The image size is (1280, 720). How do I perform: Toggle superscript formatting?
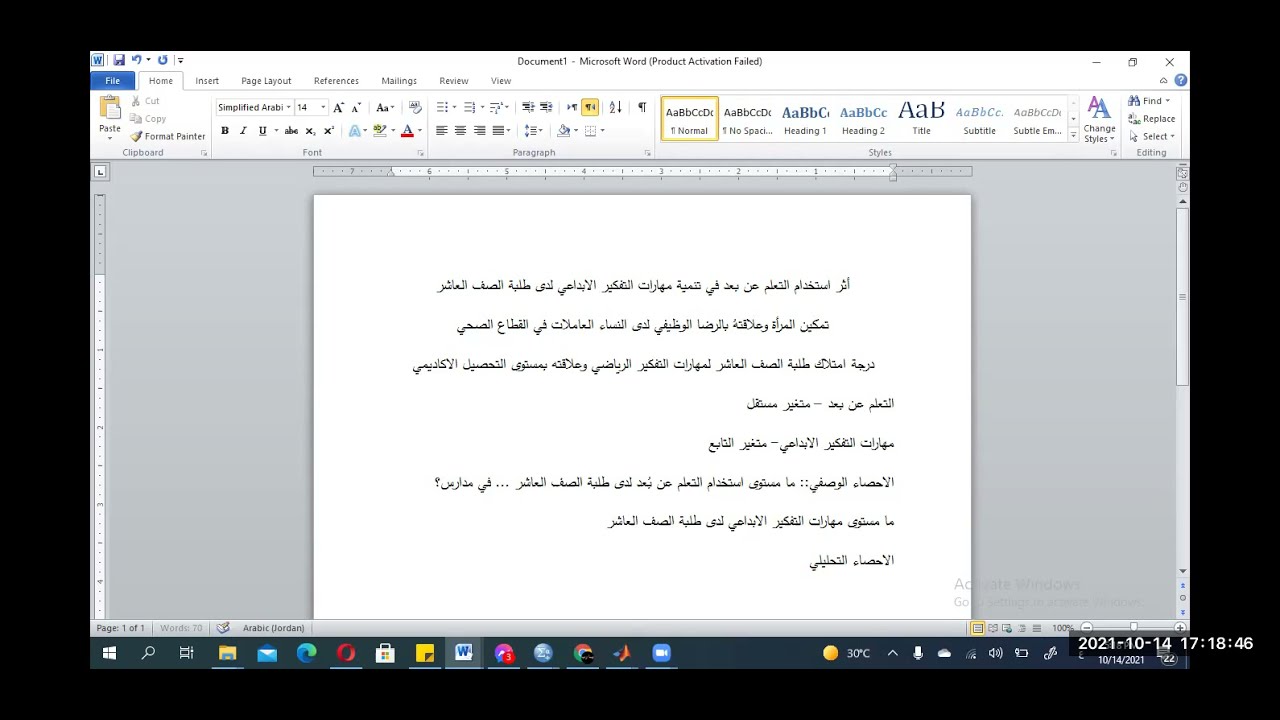click(329, 131)
